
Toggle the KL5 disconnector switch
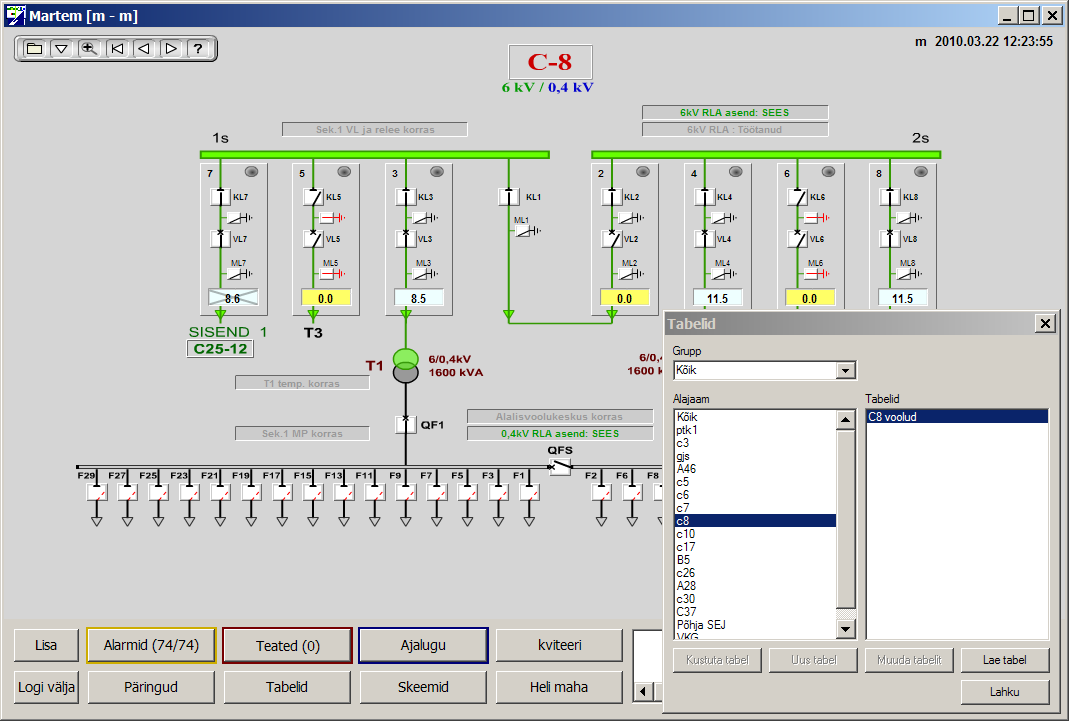pos(313,198)
